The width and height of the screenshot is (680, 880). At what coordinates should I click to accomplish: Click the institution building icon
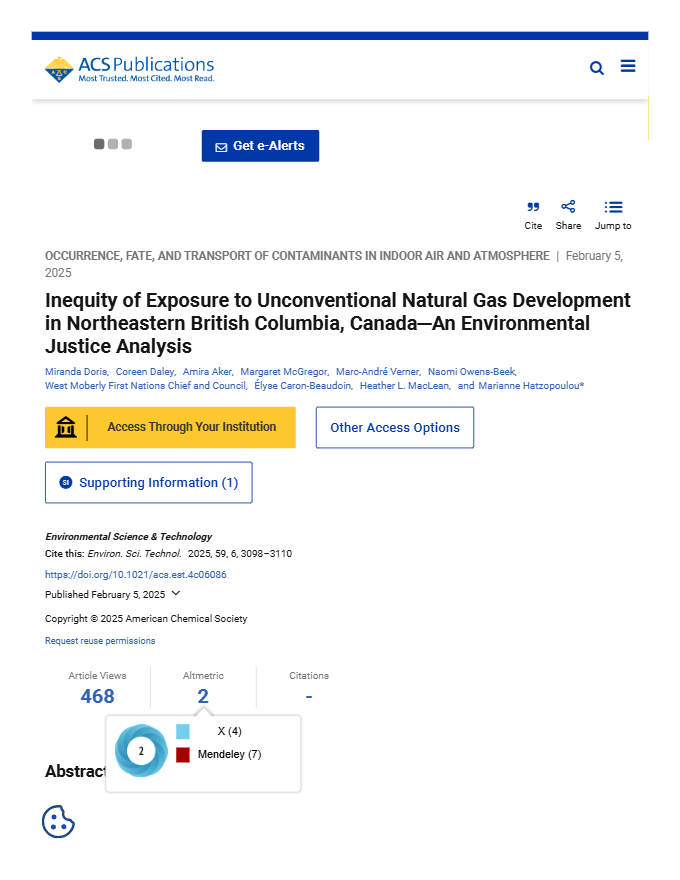pyautogui.click(x=66, y=428)
